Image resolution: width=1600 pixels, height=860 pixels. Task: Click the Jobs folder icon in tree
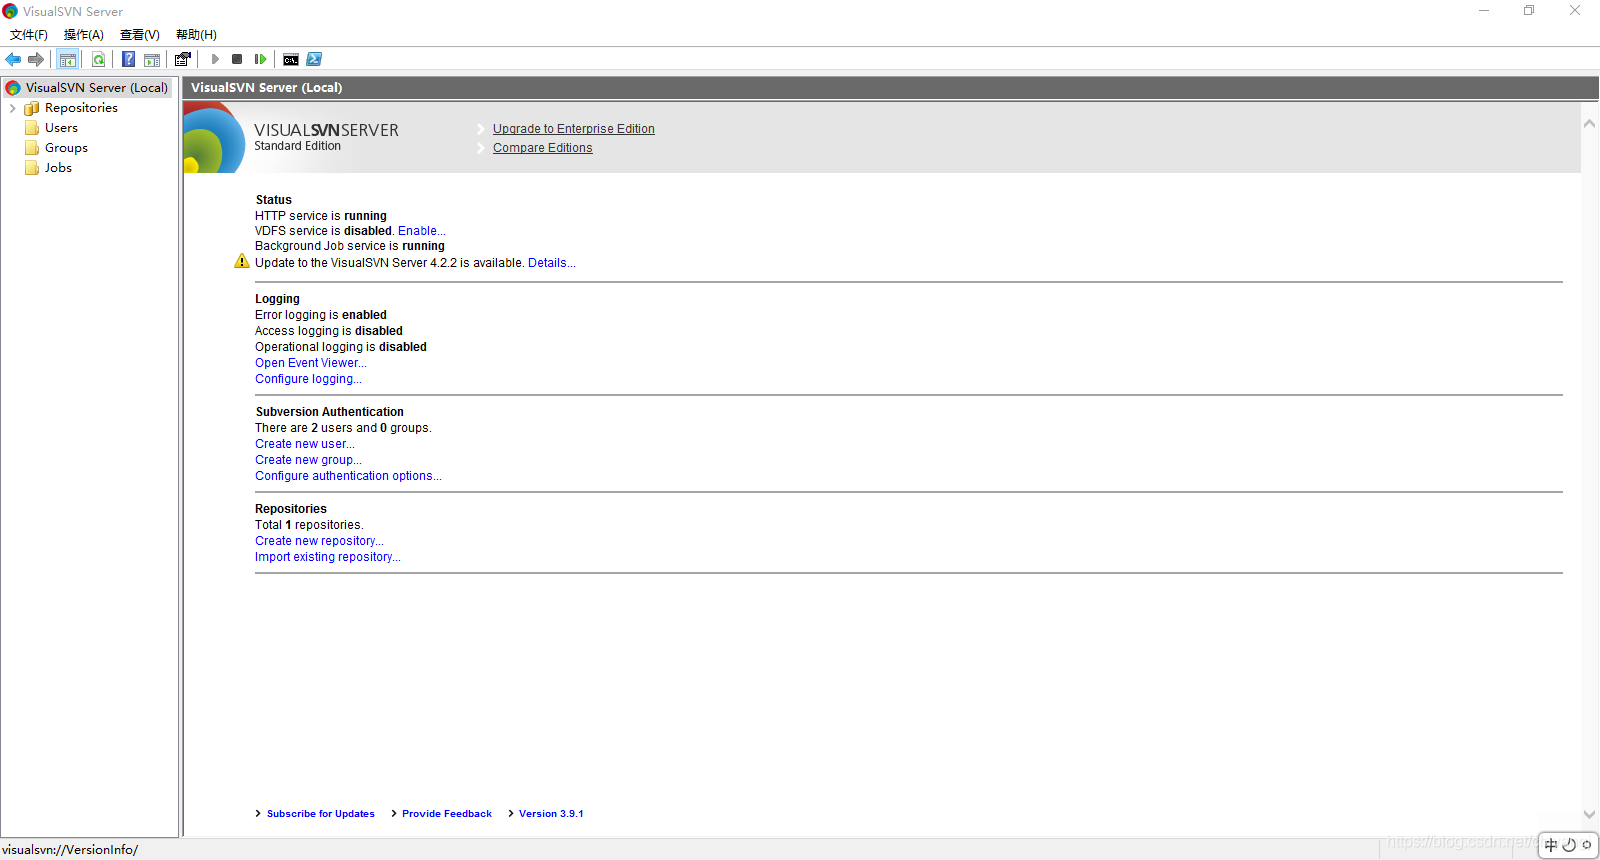[32, 168]
